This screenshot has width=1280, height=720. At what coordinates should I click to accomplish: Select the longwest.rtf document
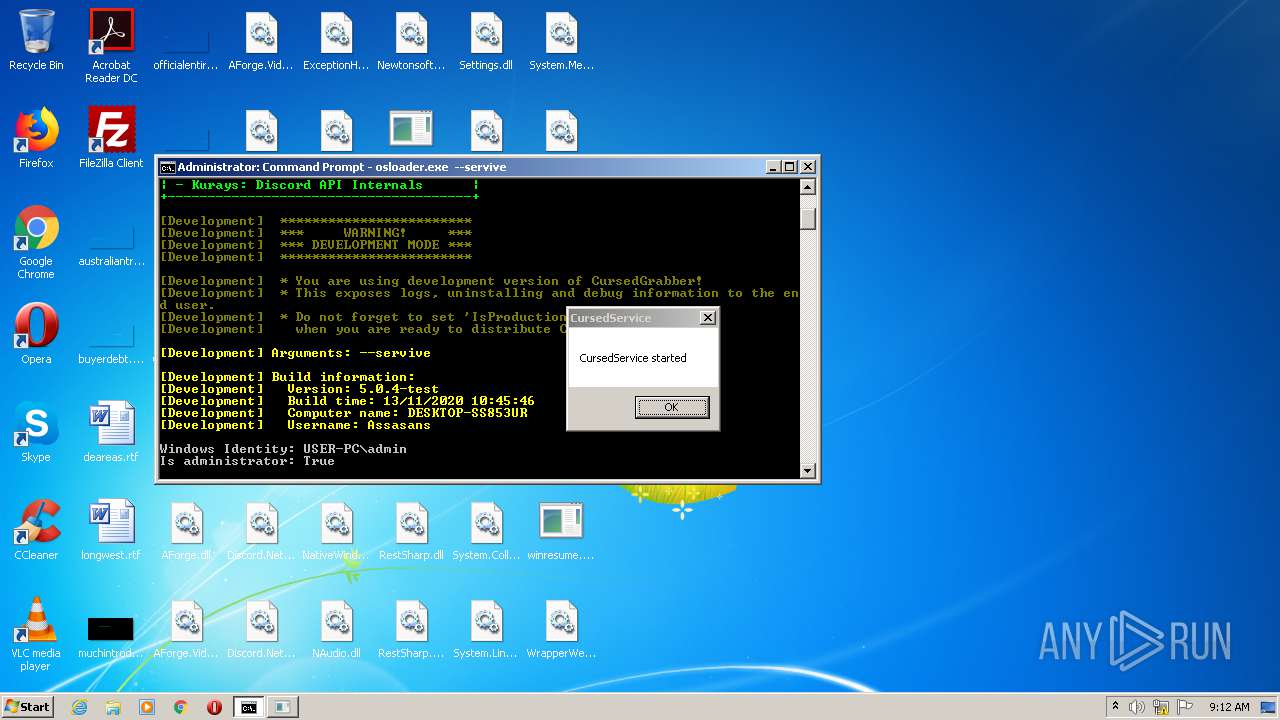pos(111,530)
